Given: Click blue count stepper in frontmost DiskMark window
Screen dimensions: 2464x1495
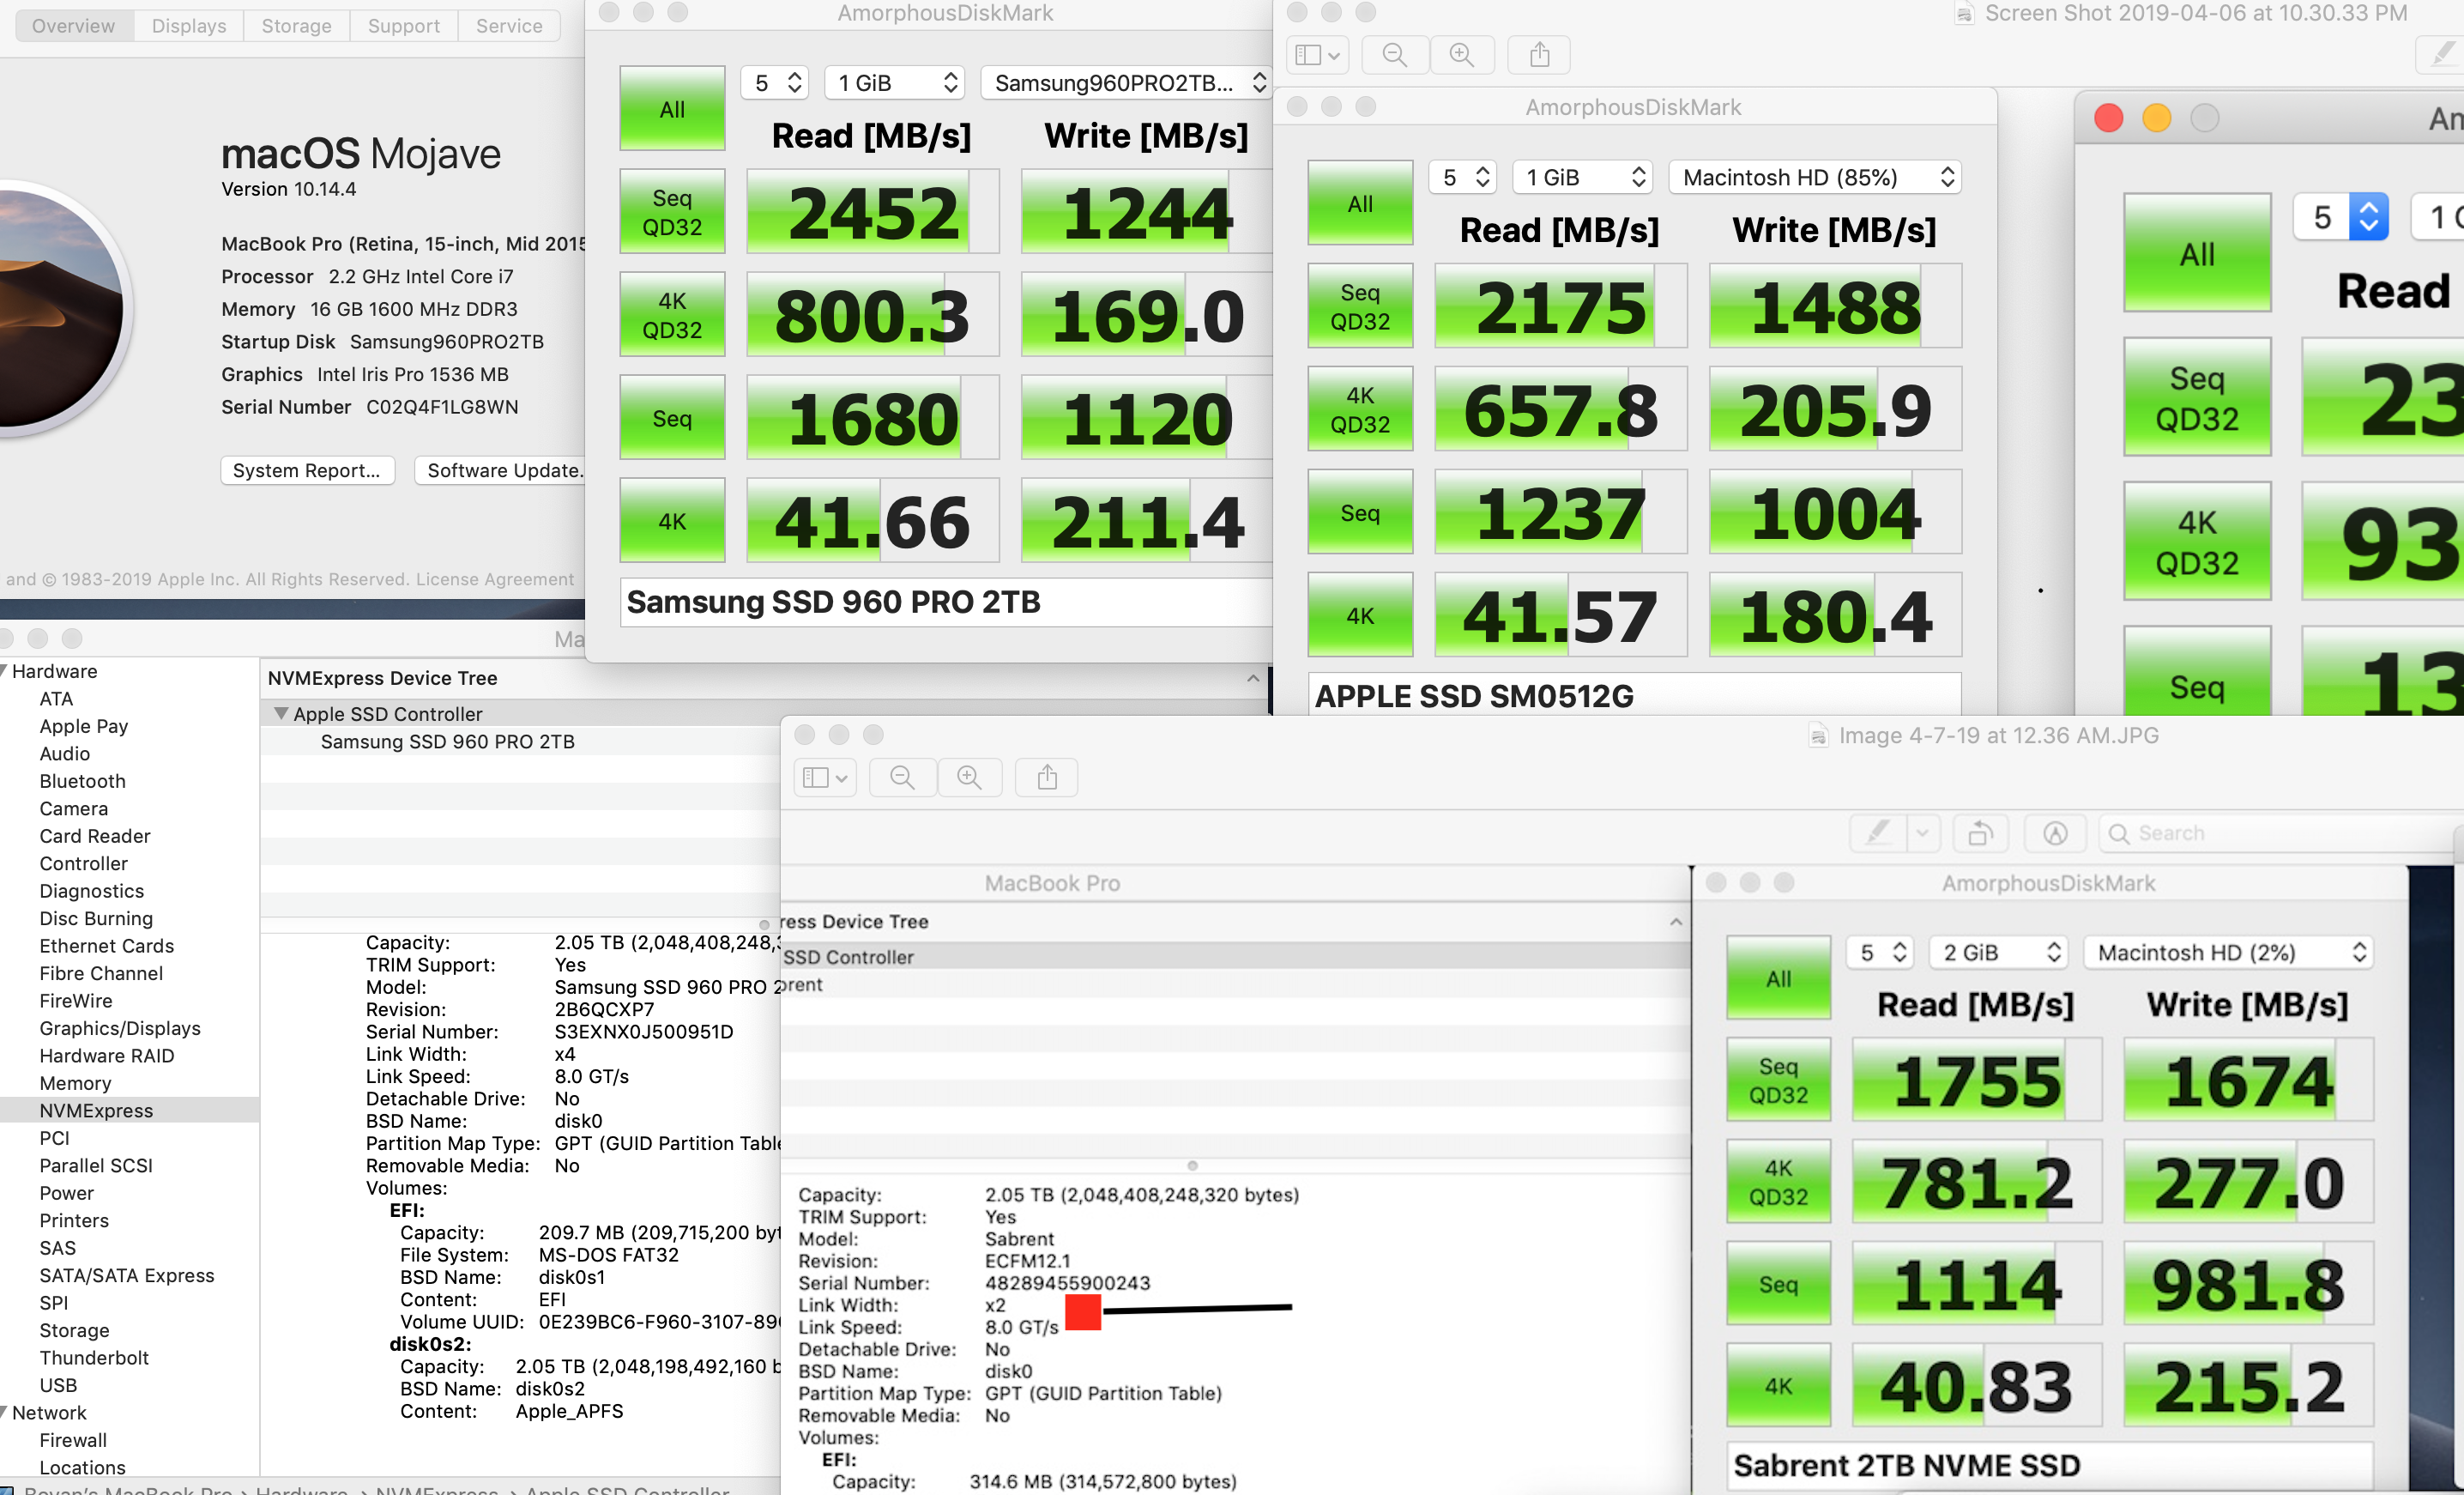Looking at the screenshot, I should [x=2369, y=217].
